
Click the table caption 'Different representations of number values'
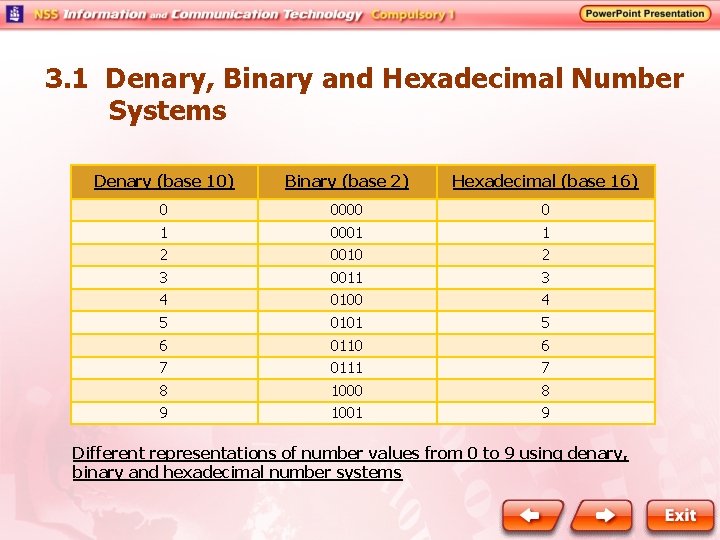click(350, 463)
